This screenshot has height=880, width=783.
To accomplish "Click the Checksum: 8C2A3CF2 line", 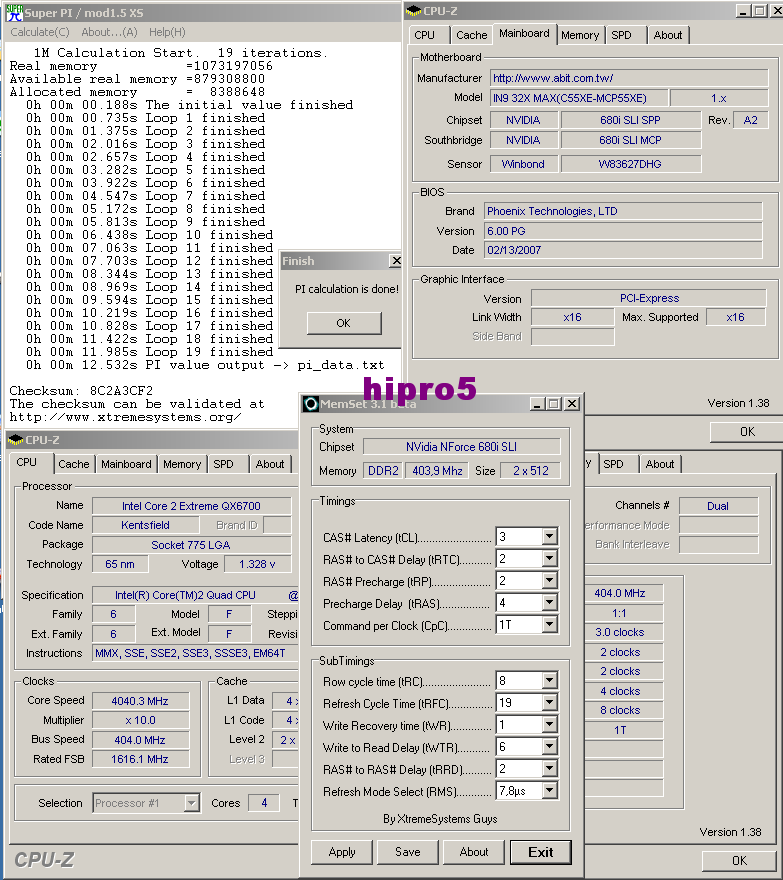I will pyautogui.click(x=81, y=391).
